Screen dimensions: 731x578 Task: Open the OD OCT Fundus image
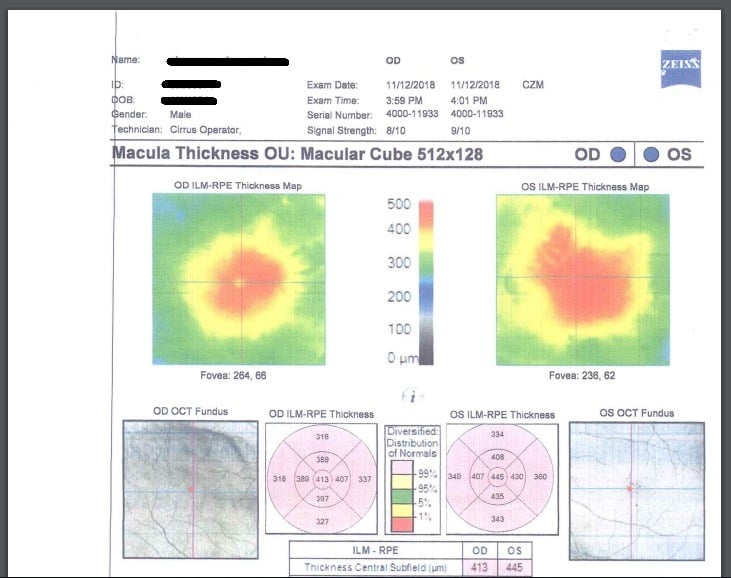(x=188, y=488)
